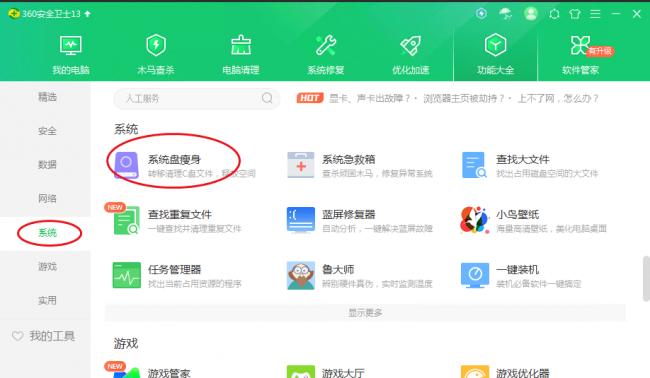Click the search magnifier icon
The width and height of the screenshot is (650, 378).
point(267,98)
